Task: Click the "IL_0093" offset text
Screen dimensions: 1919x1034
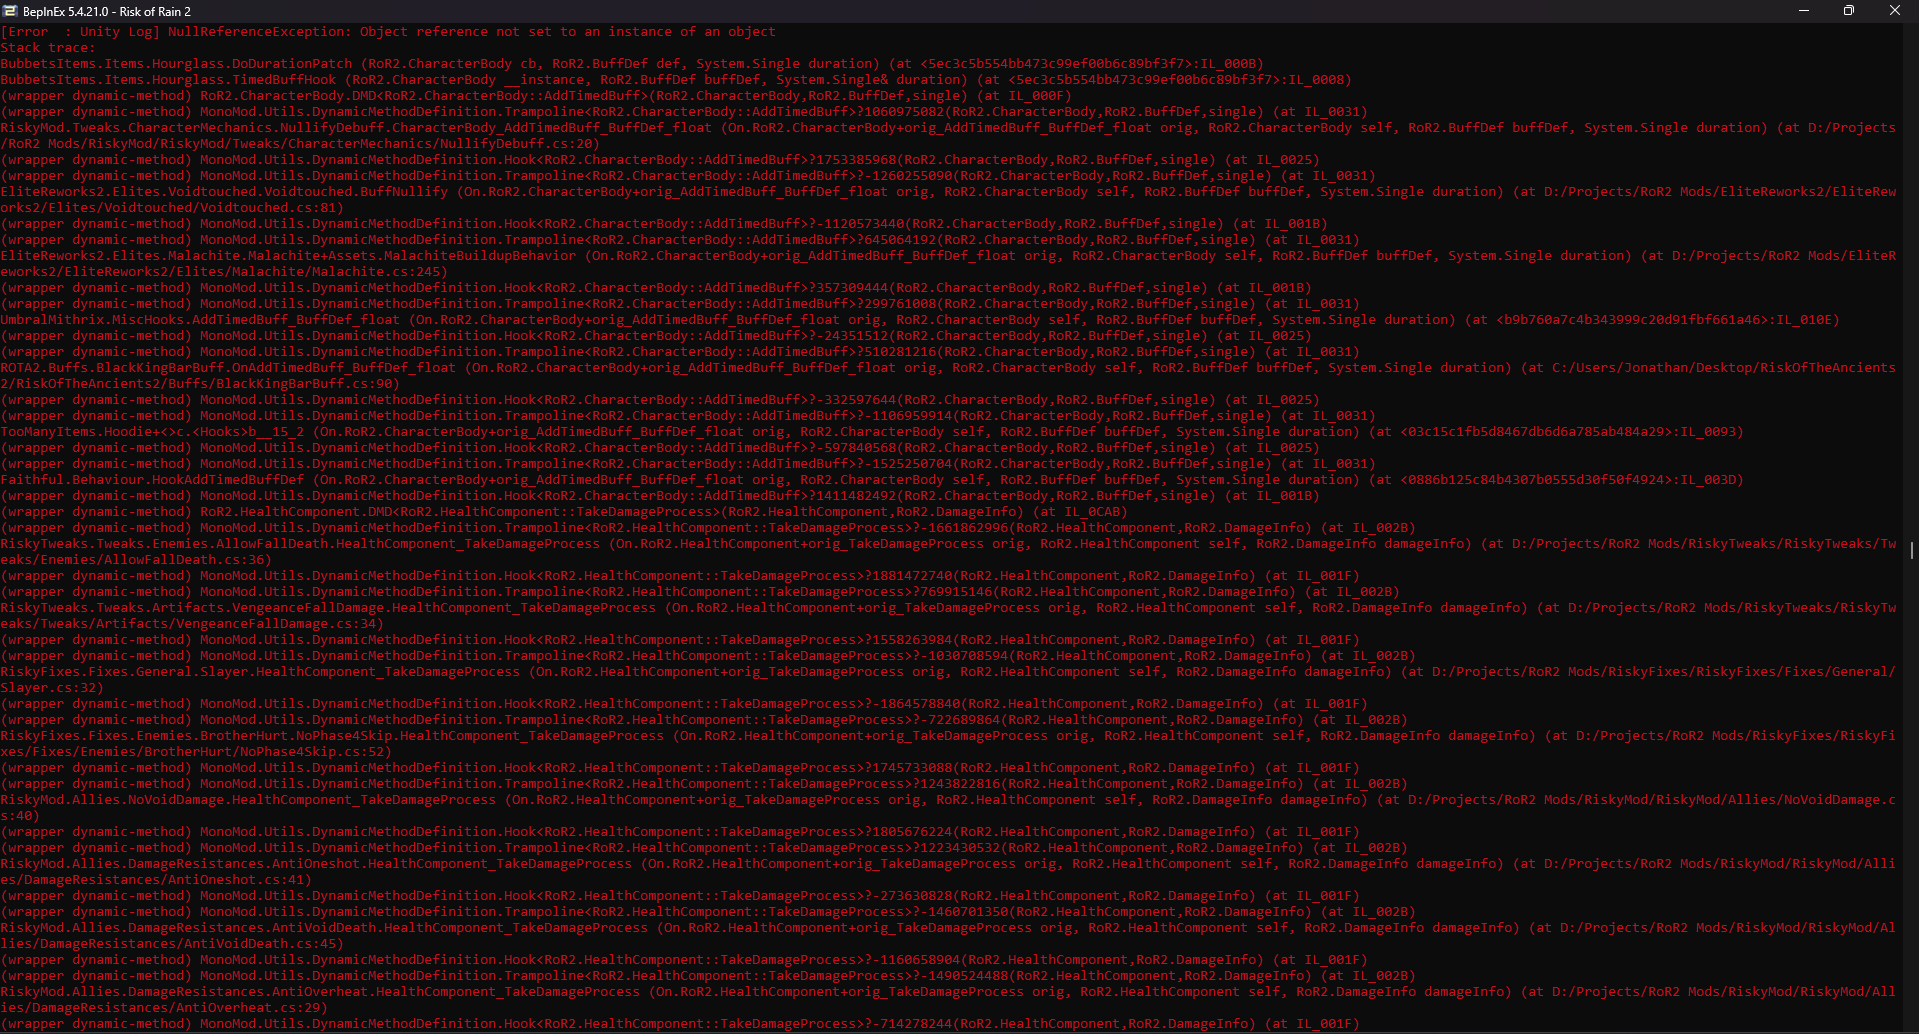Action: tap(1712, 432)
